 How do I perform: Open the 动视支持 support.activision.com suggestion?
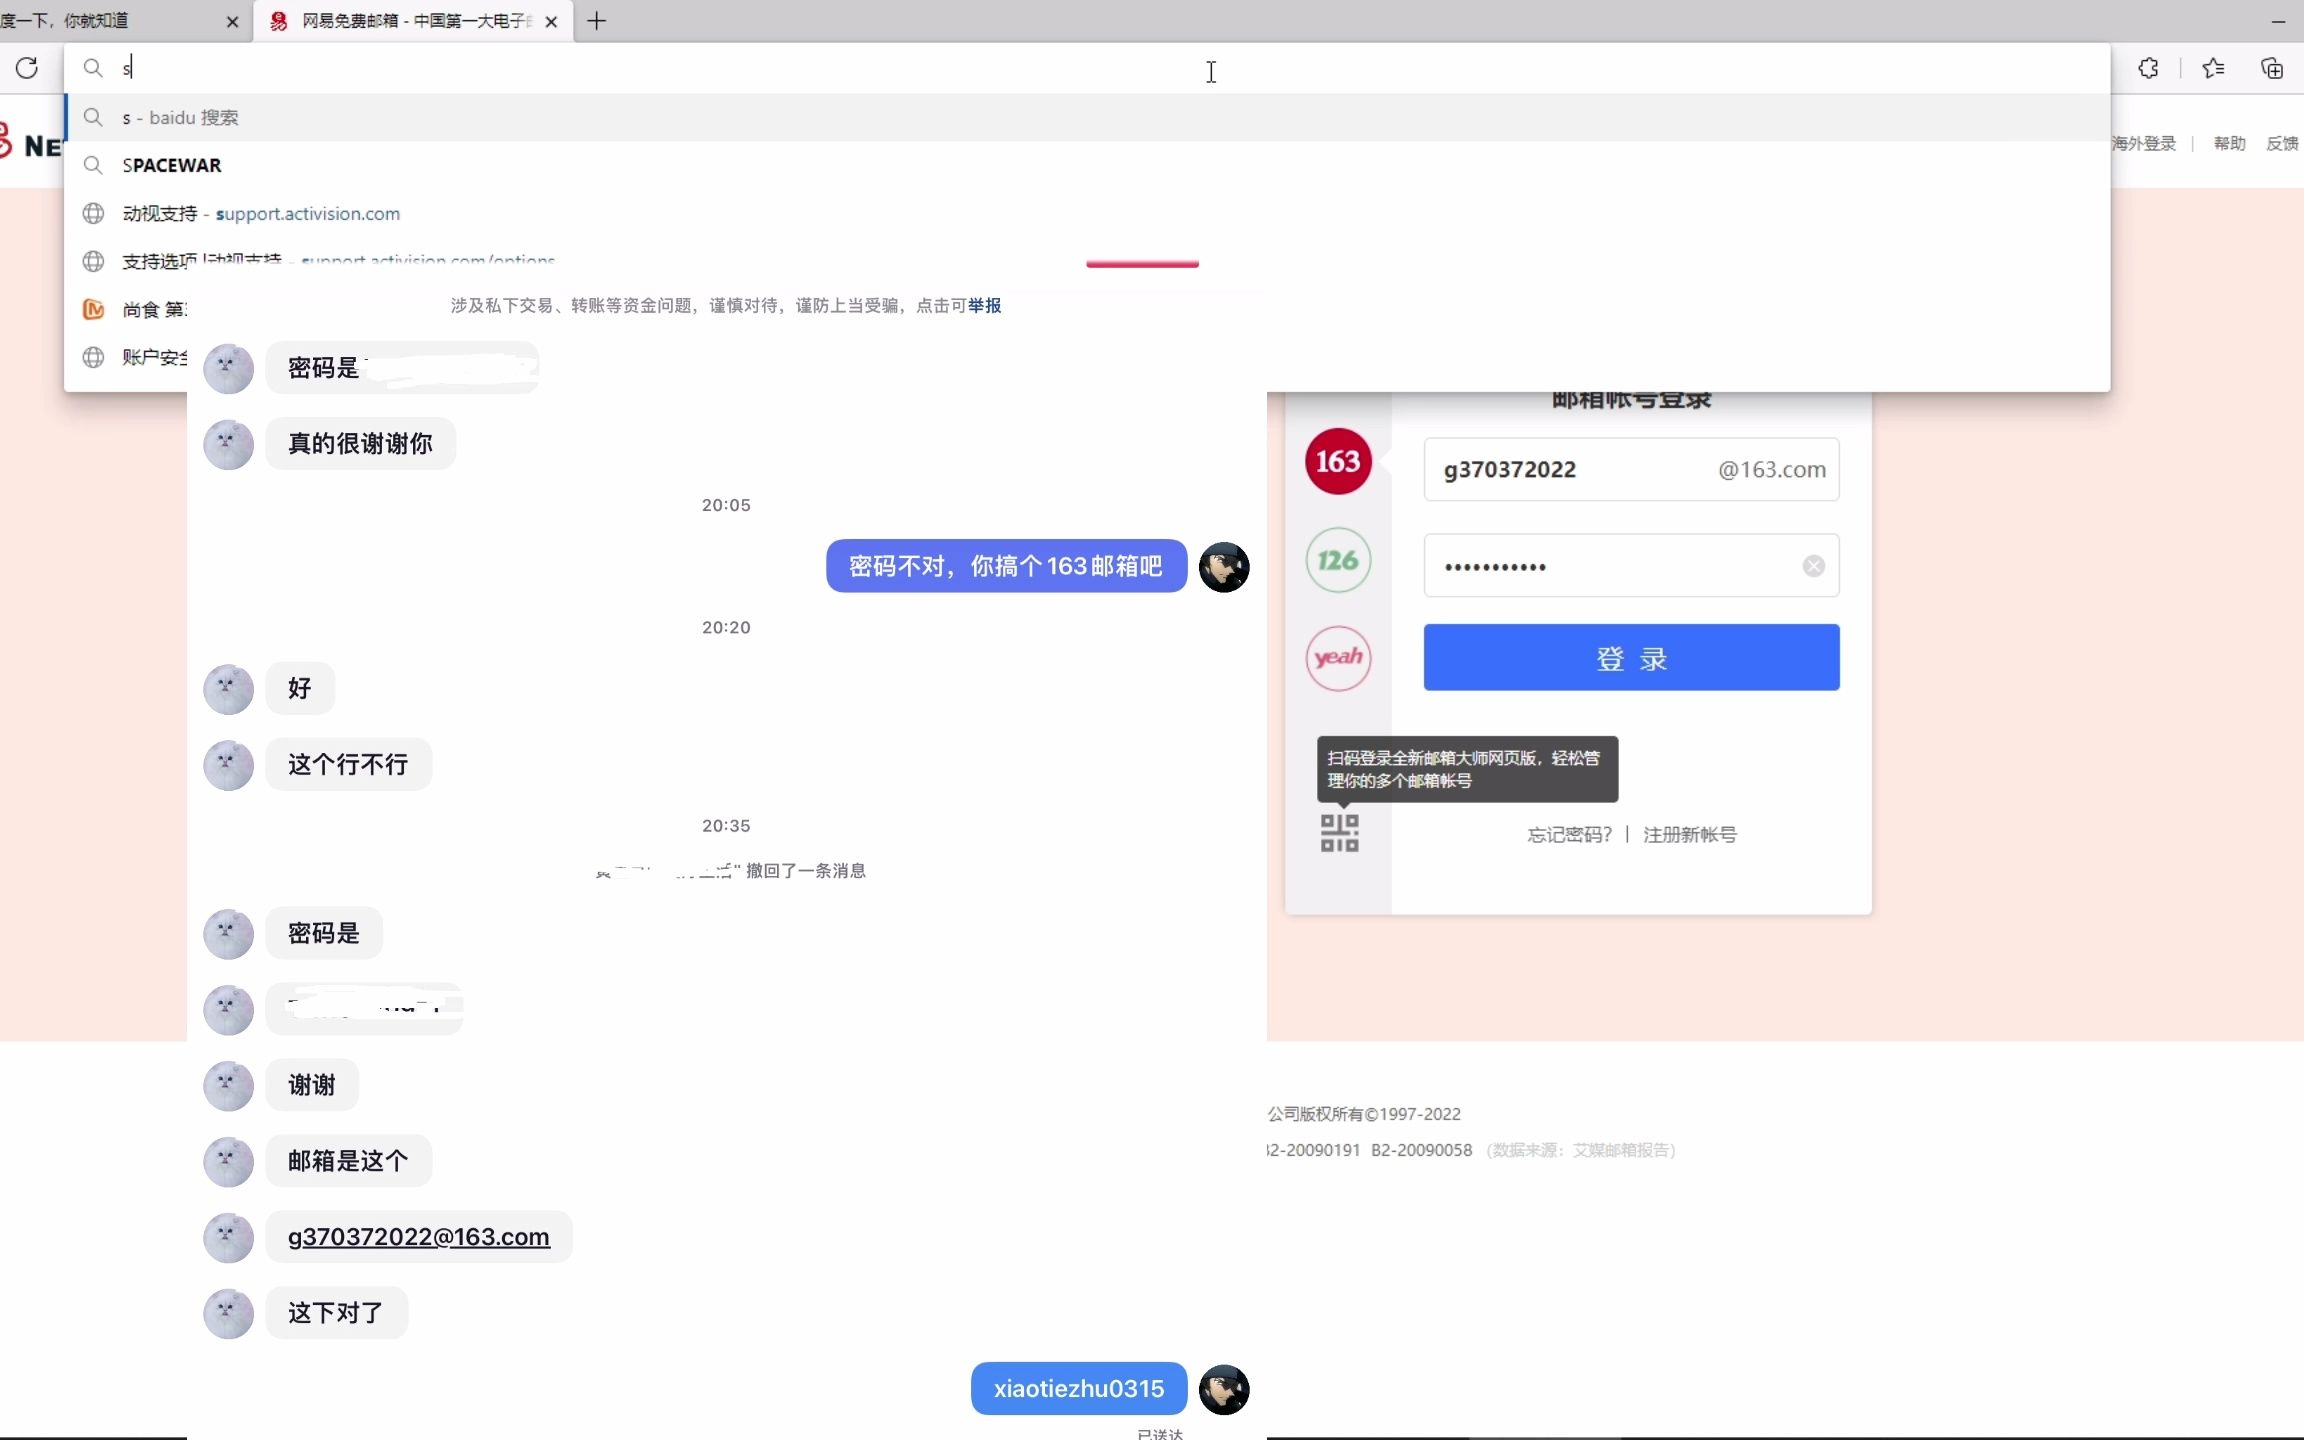pyautogui.click(x=1087, y=213)
